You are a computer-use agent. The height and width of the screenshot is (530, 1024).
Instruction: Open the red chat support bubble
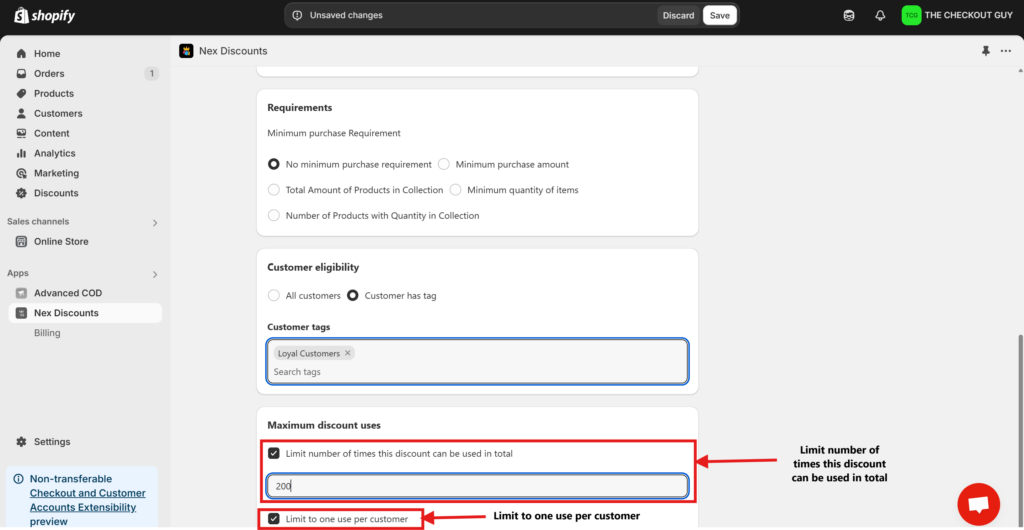pyautogui.click(x=979, y=503)
